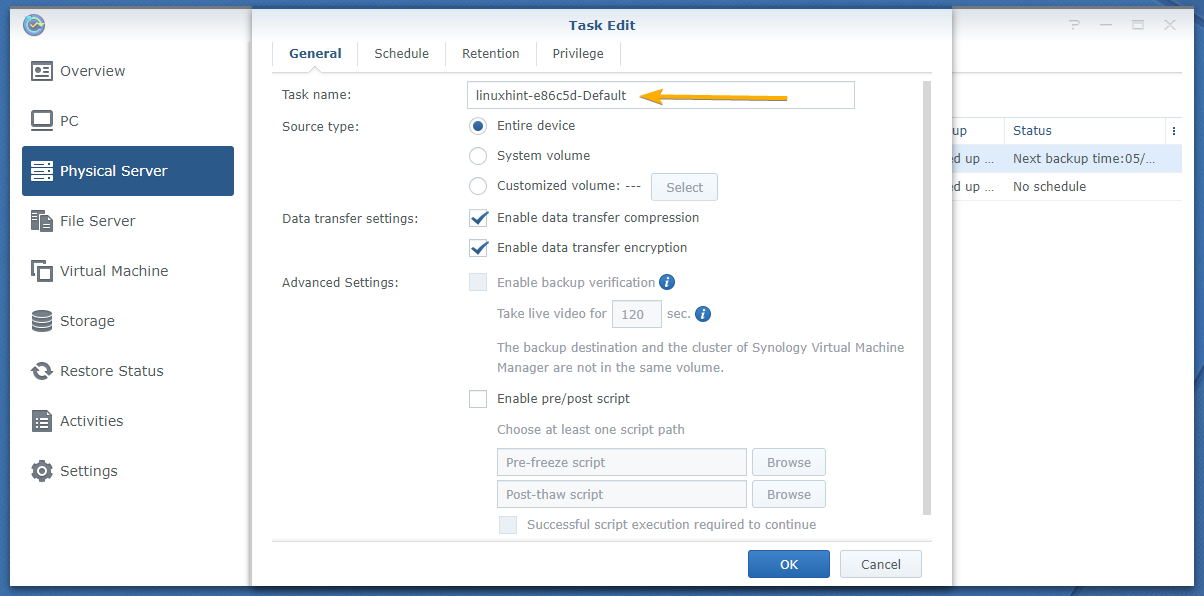Click the Overview sidebar icon
Screen dimensions: 1204x596
coord(42,71)
